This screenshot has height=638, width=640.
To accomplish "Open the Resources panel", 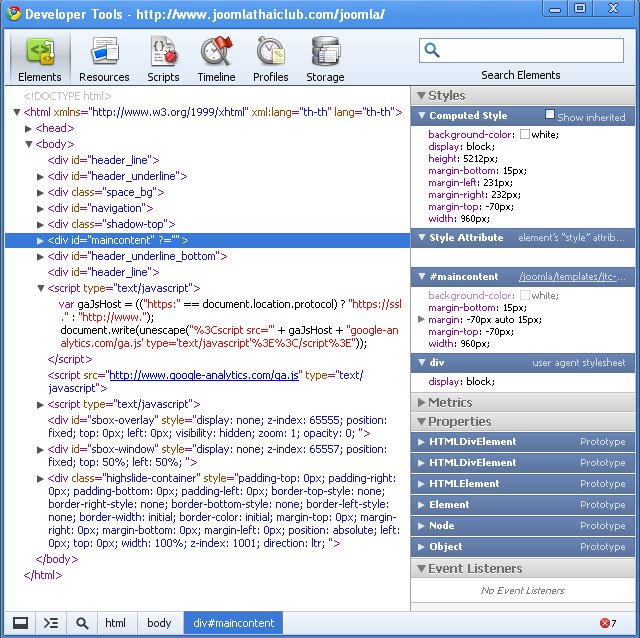I will (104, 59).
